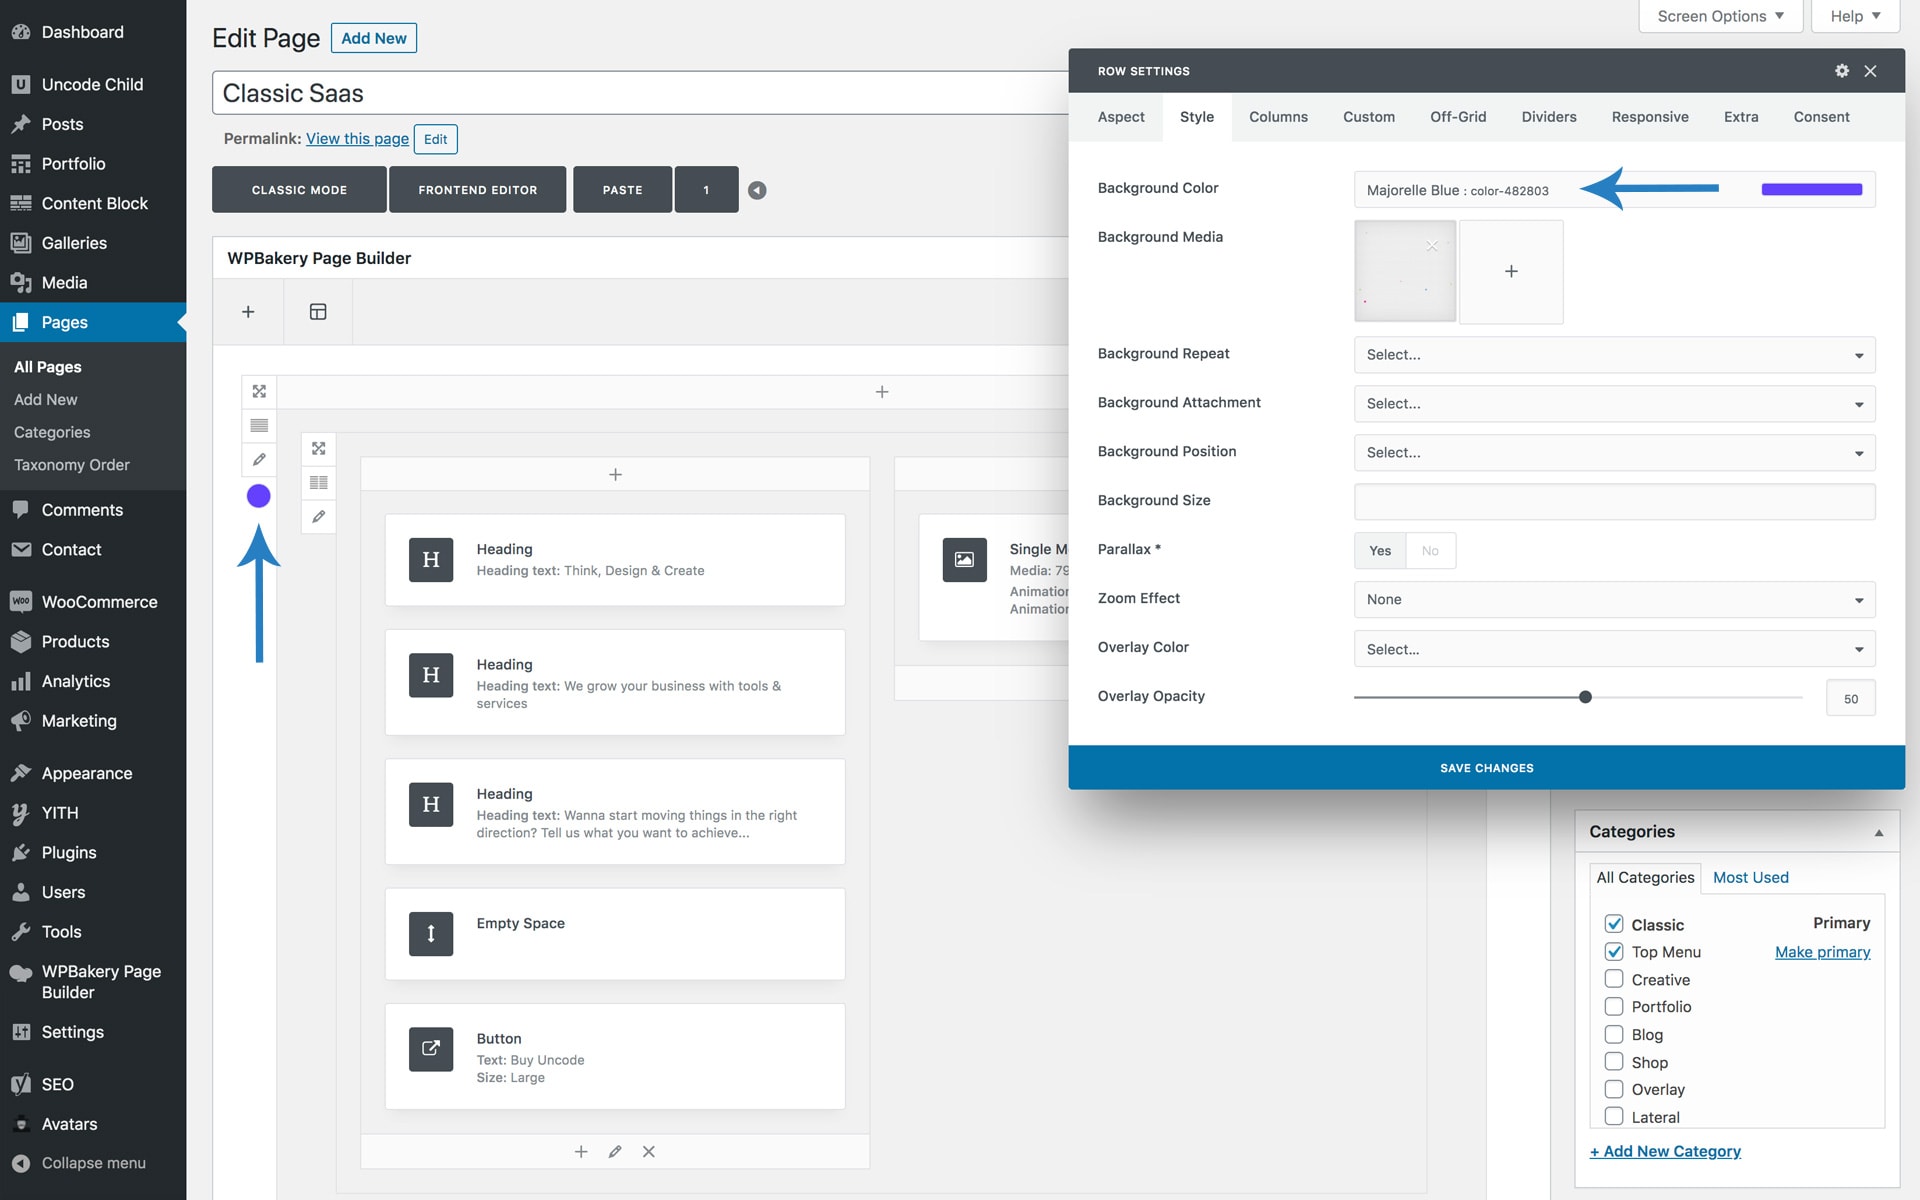Click the inner row's expand arrows icon

click(318, 449)
